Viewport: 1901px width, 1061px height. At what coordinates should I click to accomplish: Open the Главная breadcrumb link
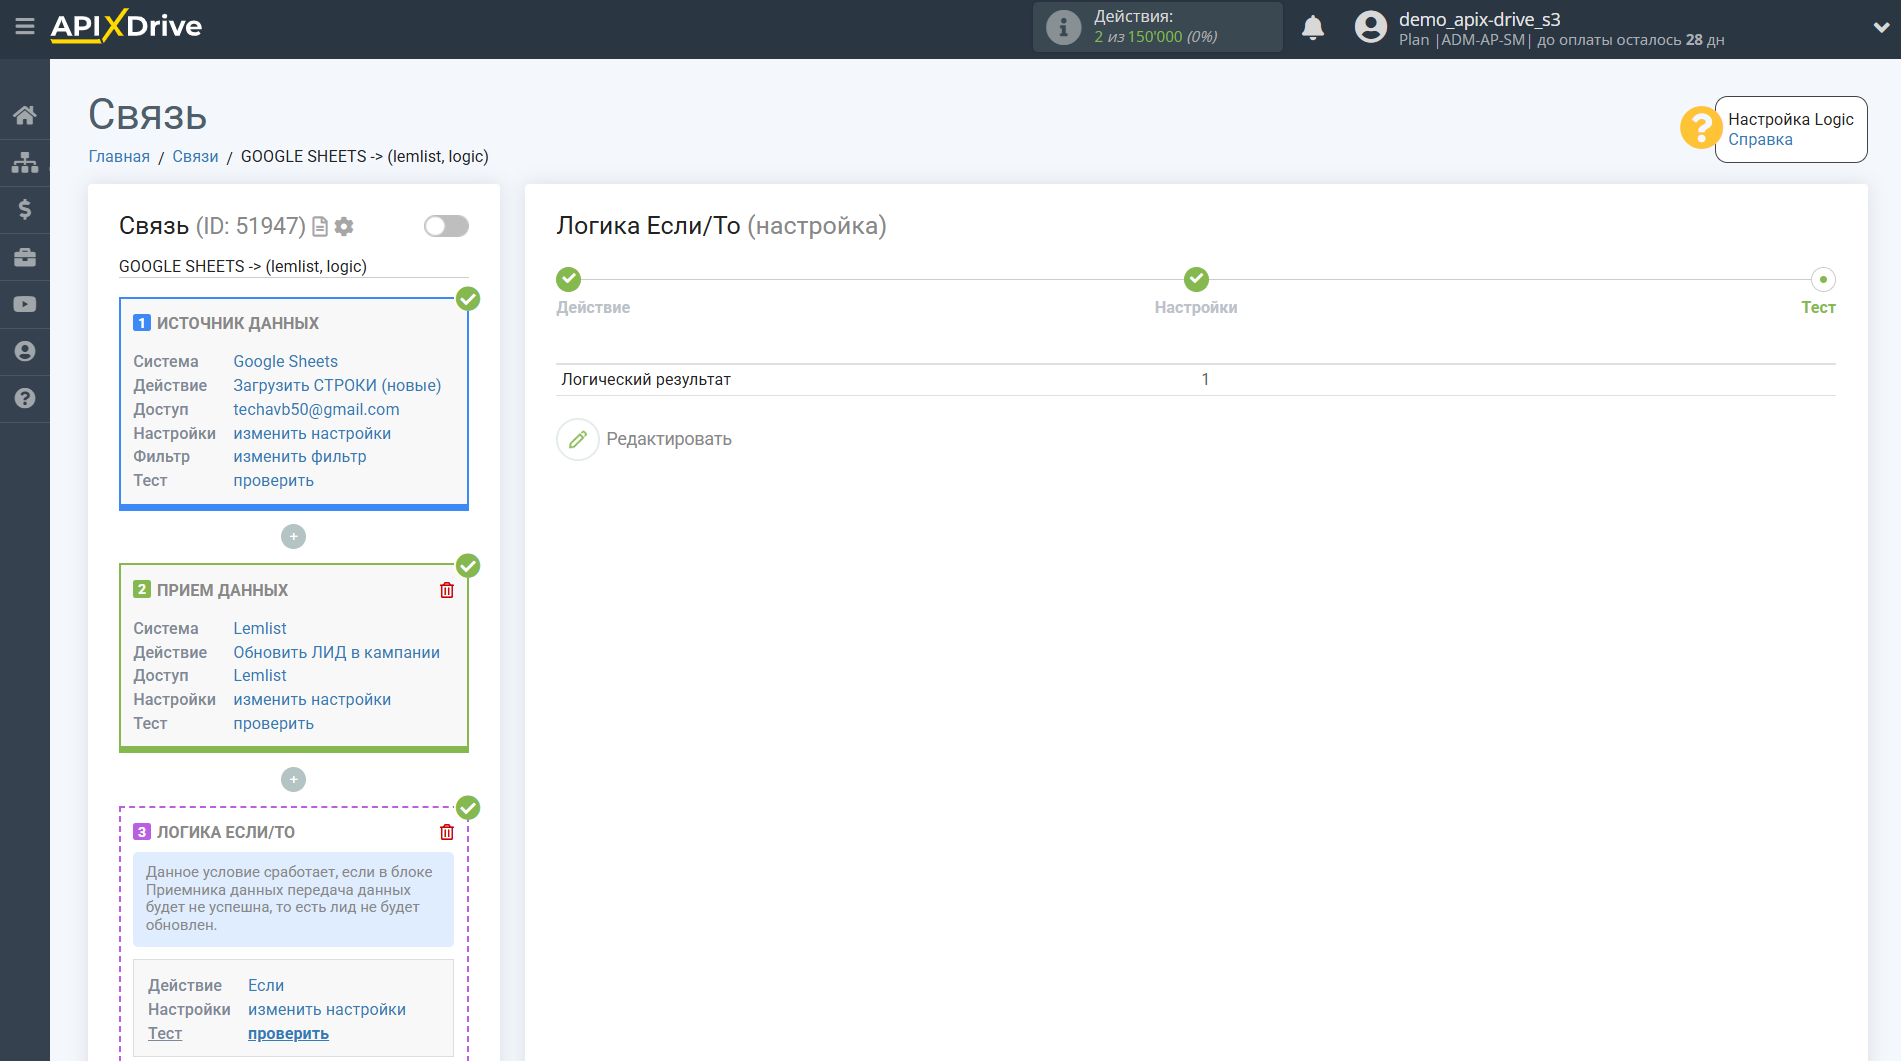pos(119,156)
